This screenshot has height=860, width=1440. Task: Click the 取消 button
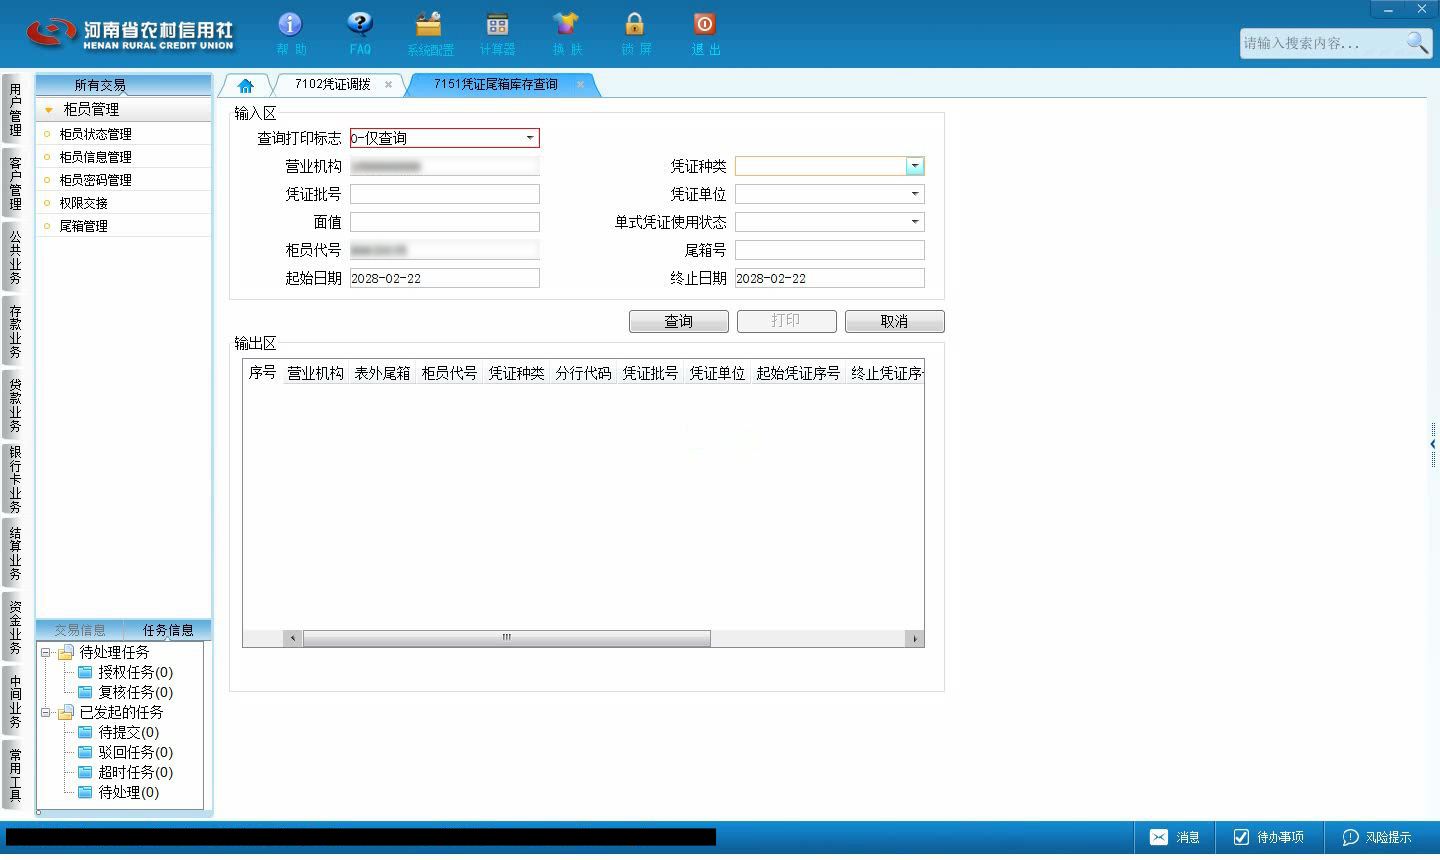click(x=895, y=321)
